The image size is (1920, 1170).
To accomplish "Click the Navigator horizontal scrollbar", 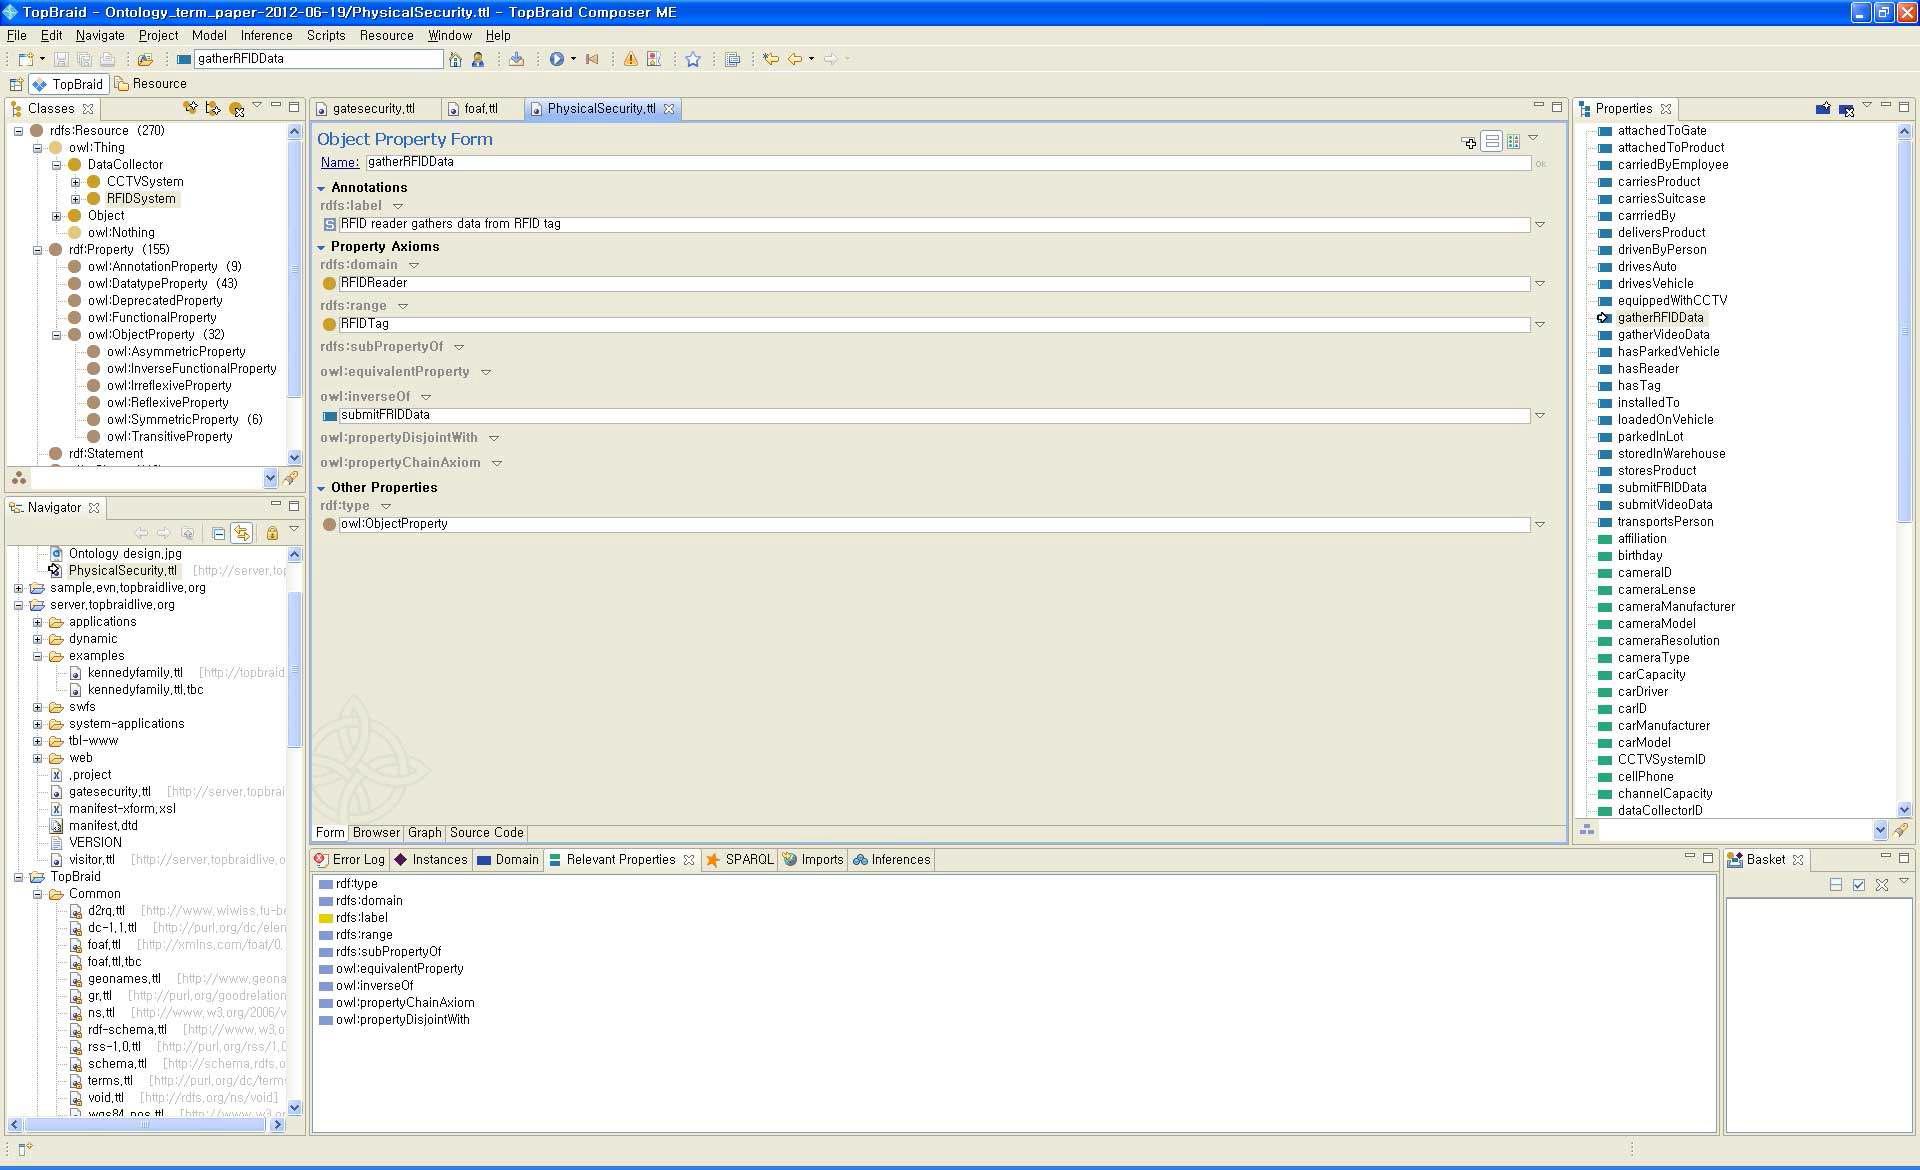I will pyautogui.click(x=146, y=1125).
